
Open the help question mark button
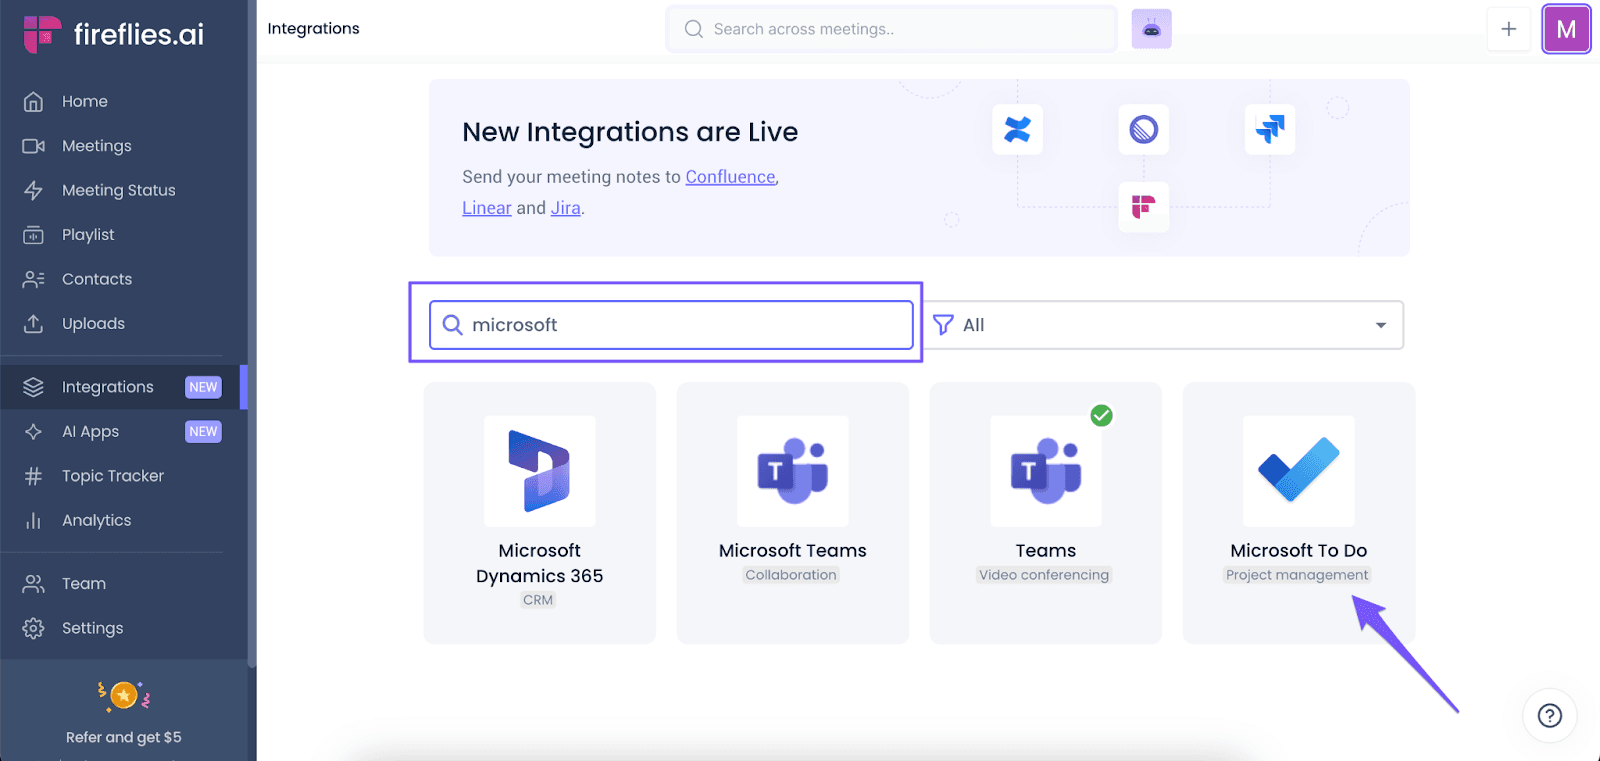[x=1550, y=715]
